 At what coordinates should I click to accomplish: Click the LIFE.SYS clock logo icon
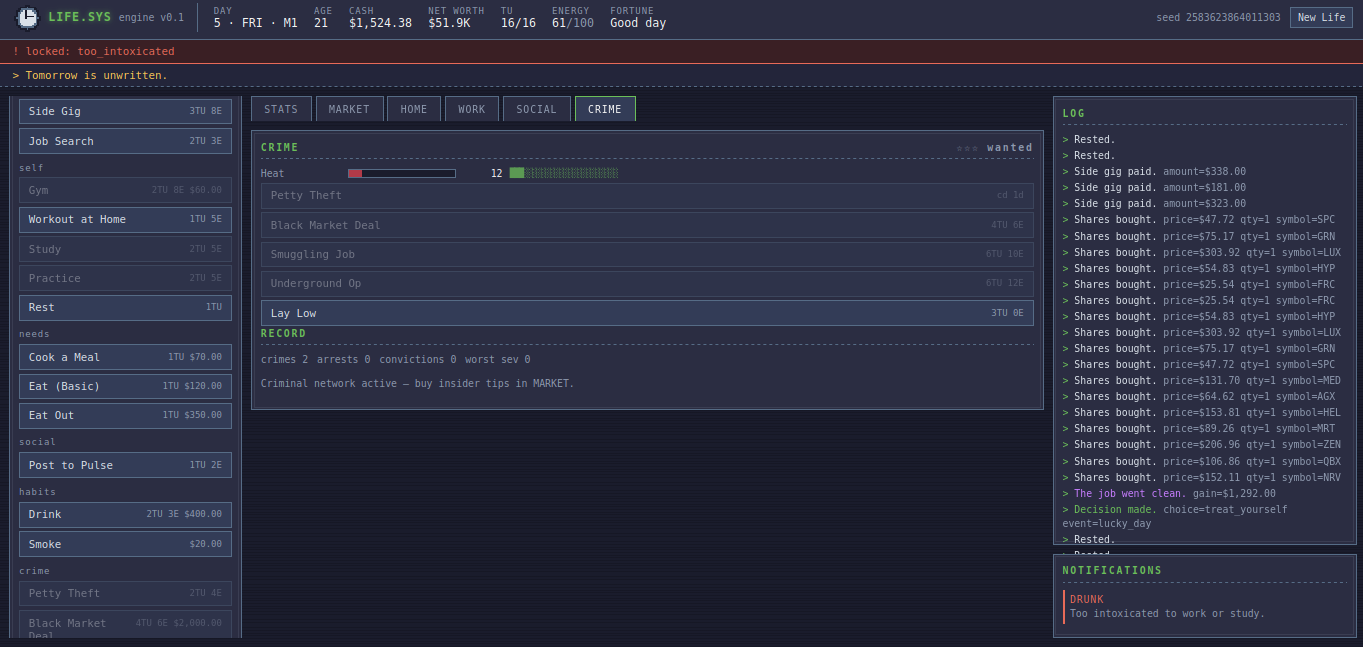[x=27, y=17]
